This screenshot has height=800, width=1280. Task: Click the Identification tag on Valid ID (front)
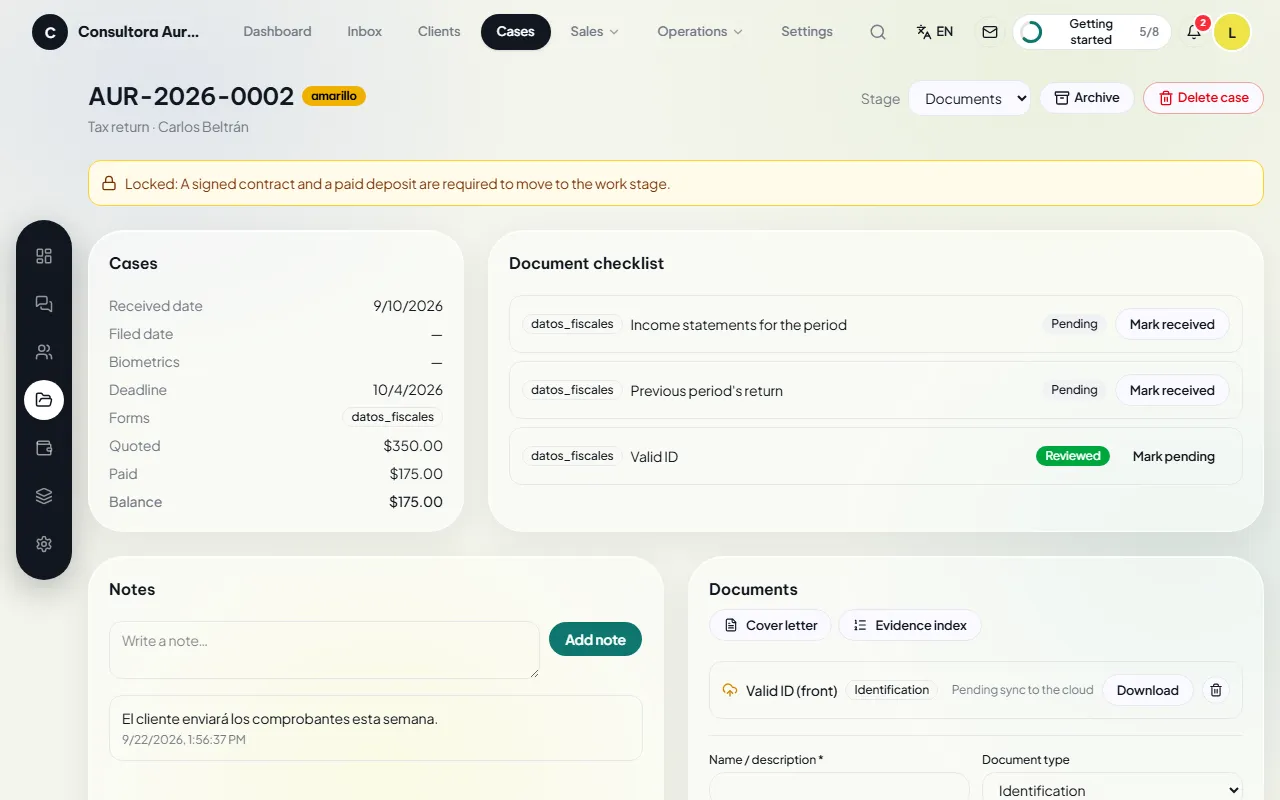click(x=892, y=690)
